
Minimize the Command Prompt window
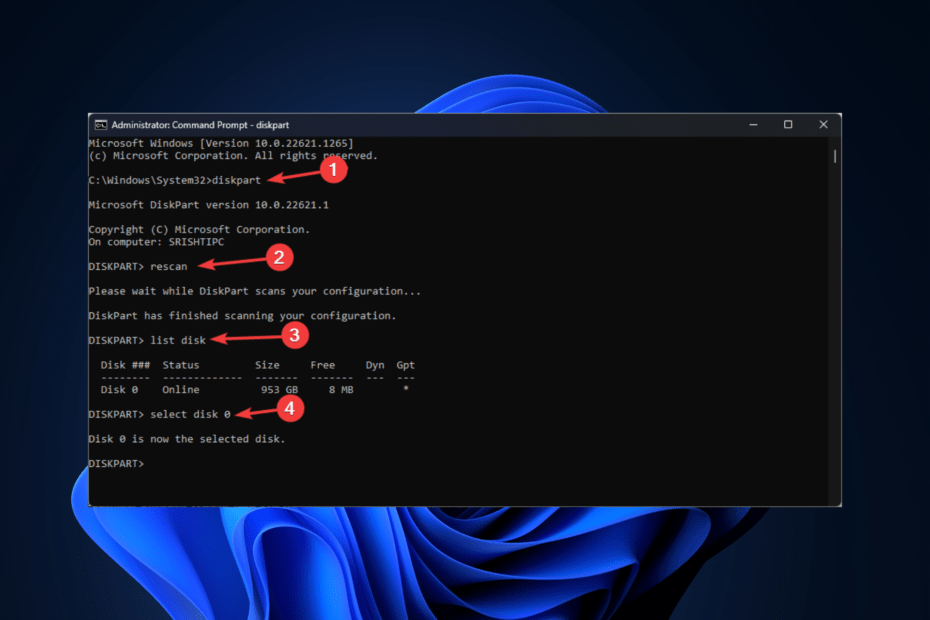coord(753,125)
